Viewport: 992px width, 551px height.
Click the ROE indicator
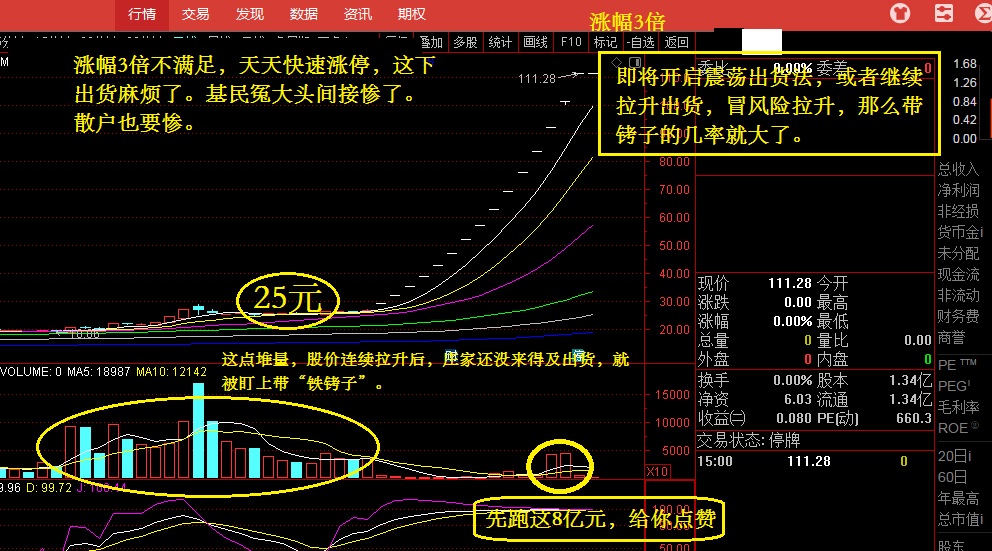point(958,428)
